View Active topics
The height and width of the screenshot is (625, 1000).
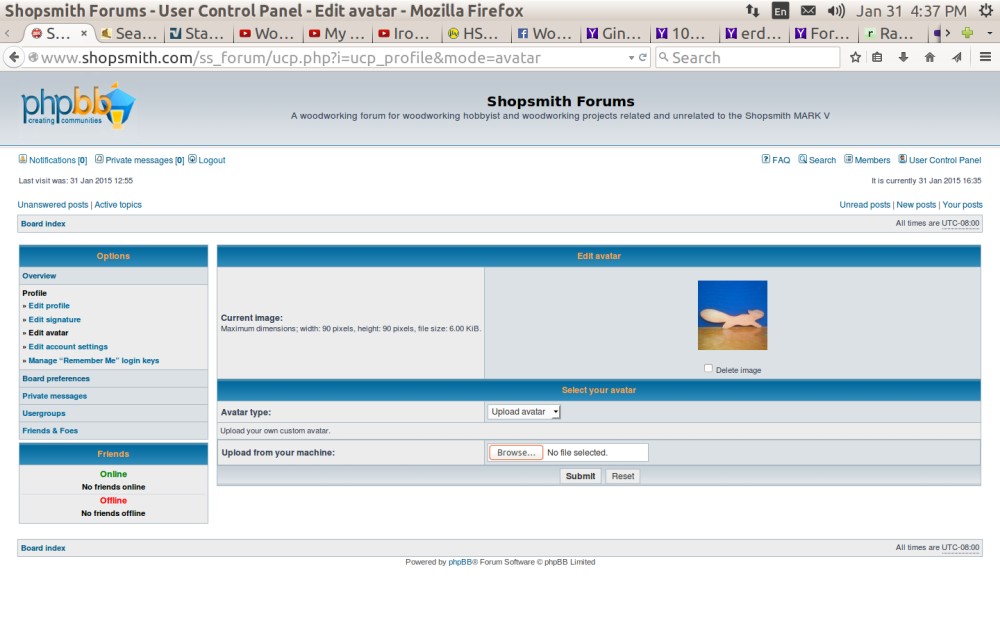point(118,205)
